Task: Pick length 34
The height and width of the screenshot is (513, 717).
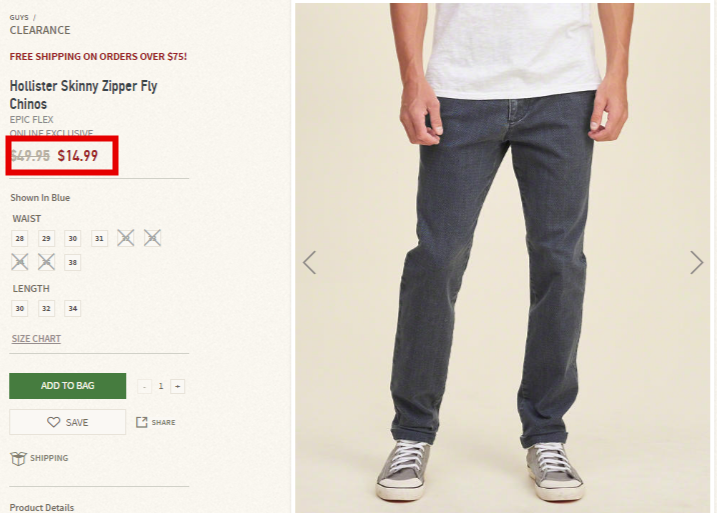Action: (73, 308)
